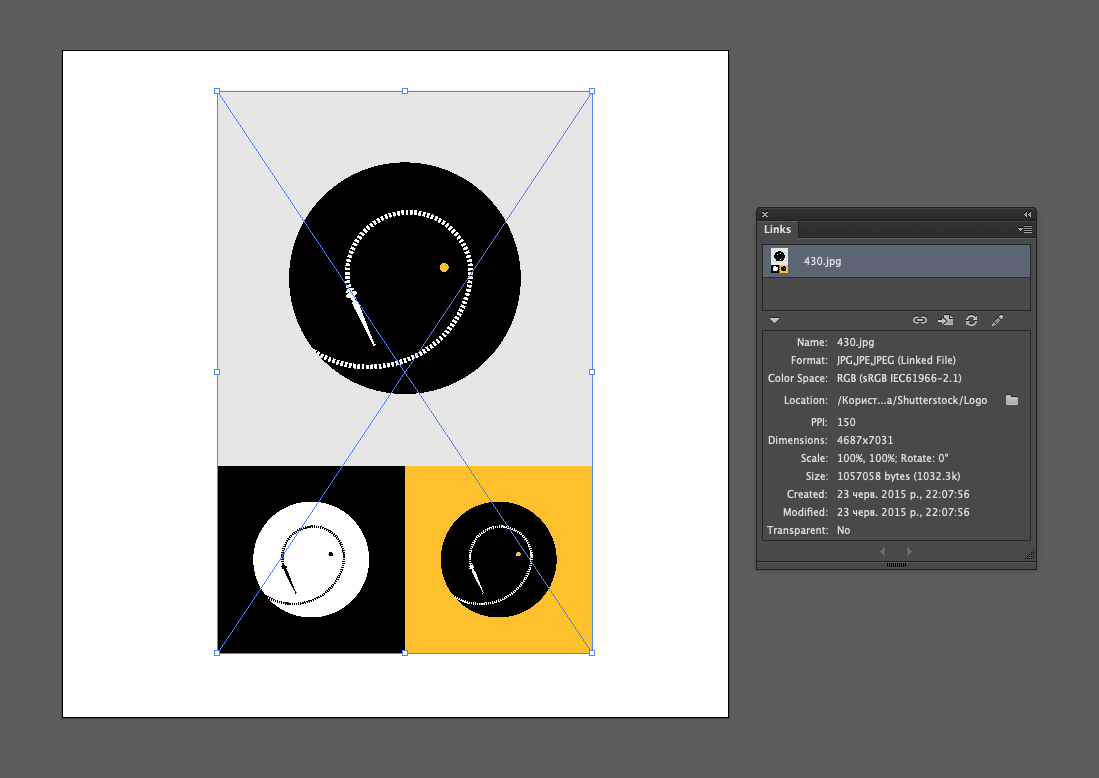Click the Relink chain icon
Viewport: 1099px width, 778px height.
tap(920, 320)
